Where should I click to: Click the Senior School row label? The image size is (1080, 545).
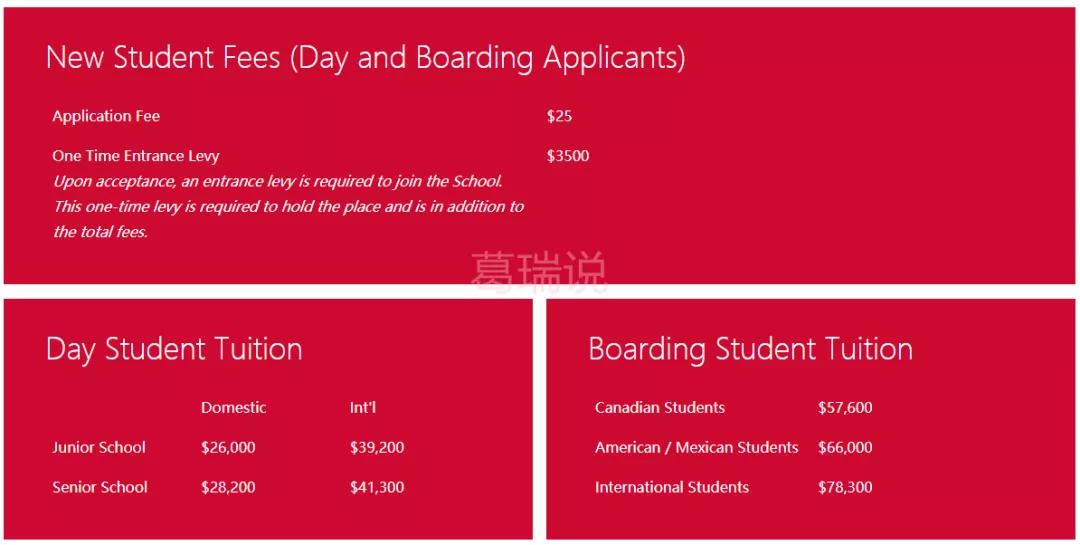point(99,488)
